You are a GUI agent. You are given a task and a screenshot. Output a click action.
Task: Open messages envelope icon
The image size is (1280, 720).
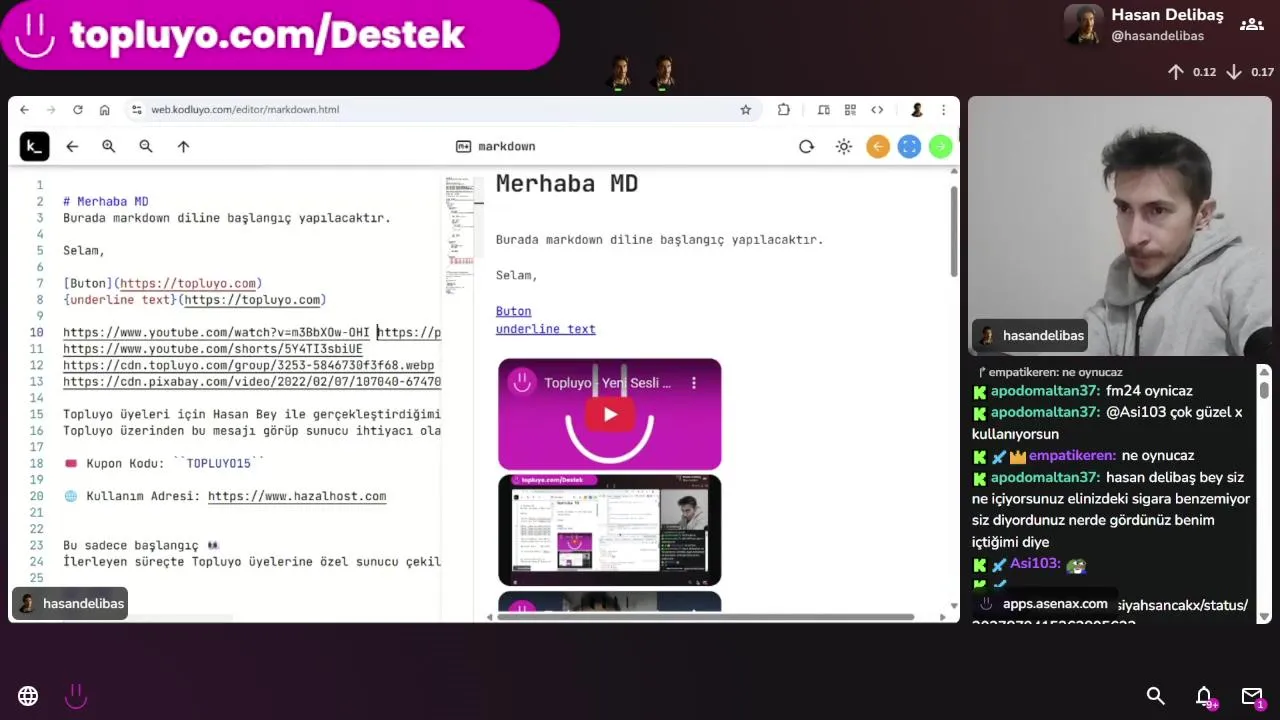point(1252,696)
